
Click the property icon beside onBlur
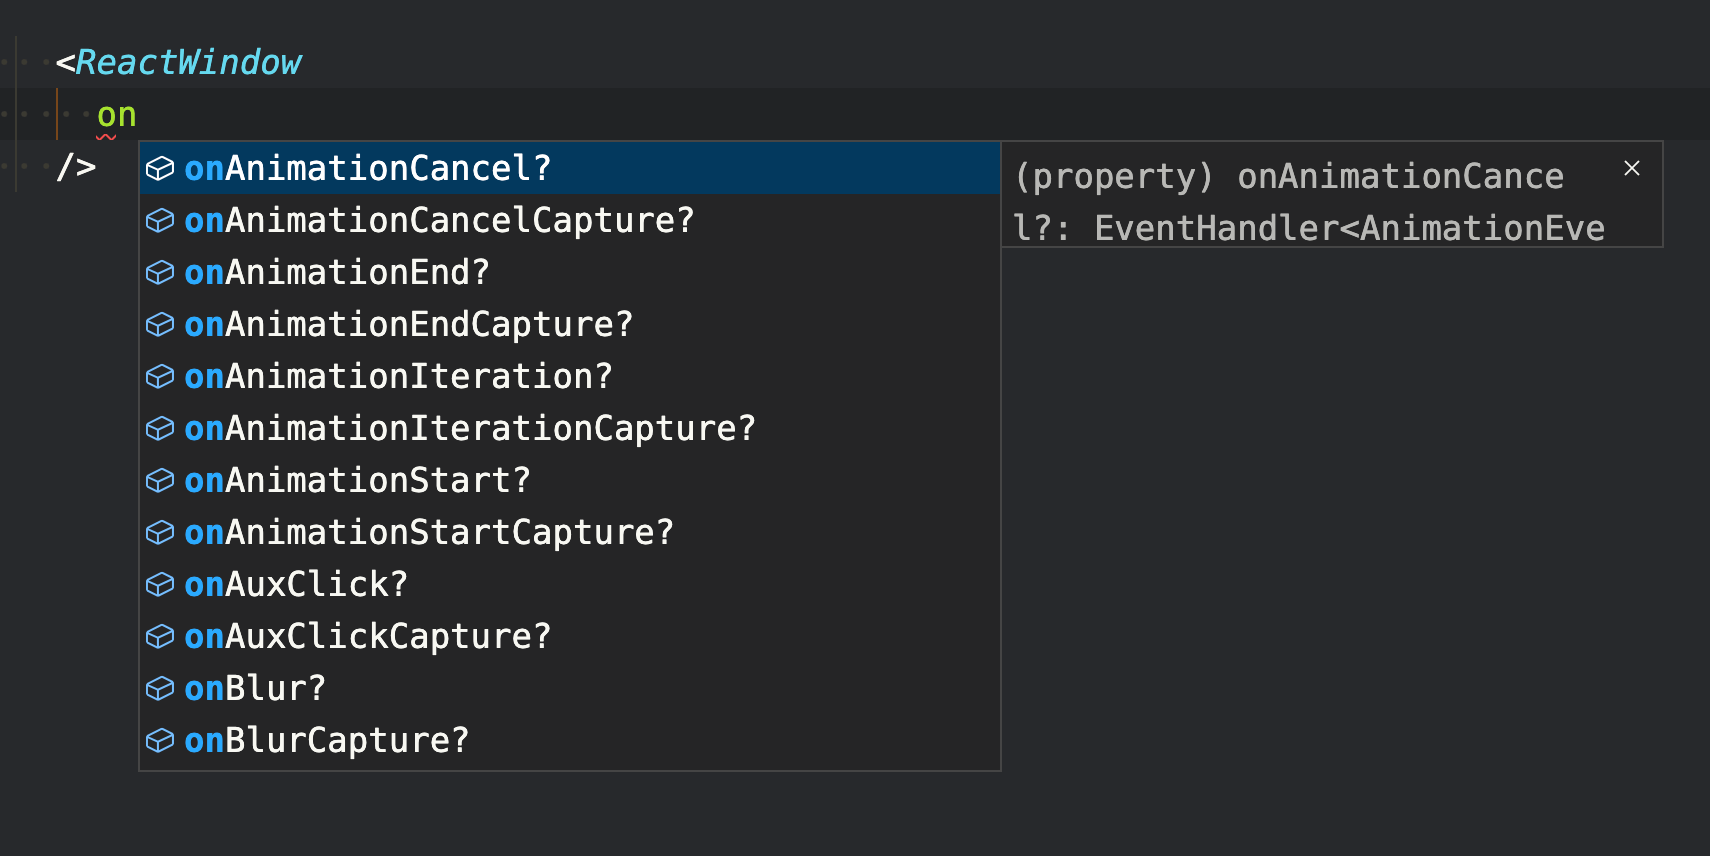click(160, 688)
